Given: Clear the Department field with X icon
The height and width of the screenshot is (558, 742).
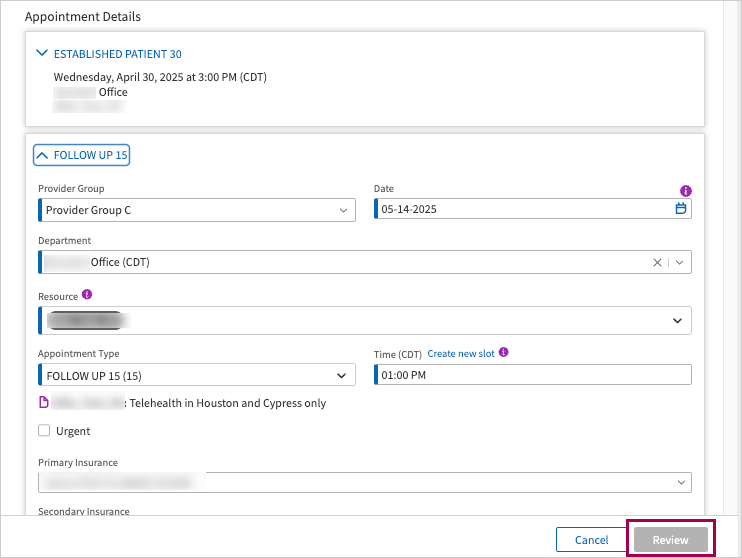Looking at the screenshot, I should tap(657, 262).
